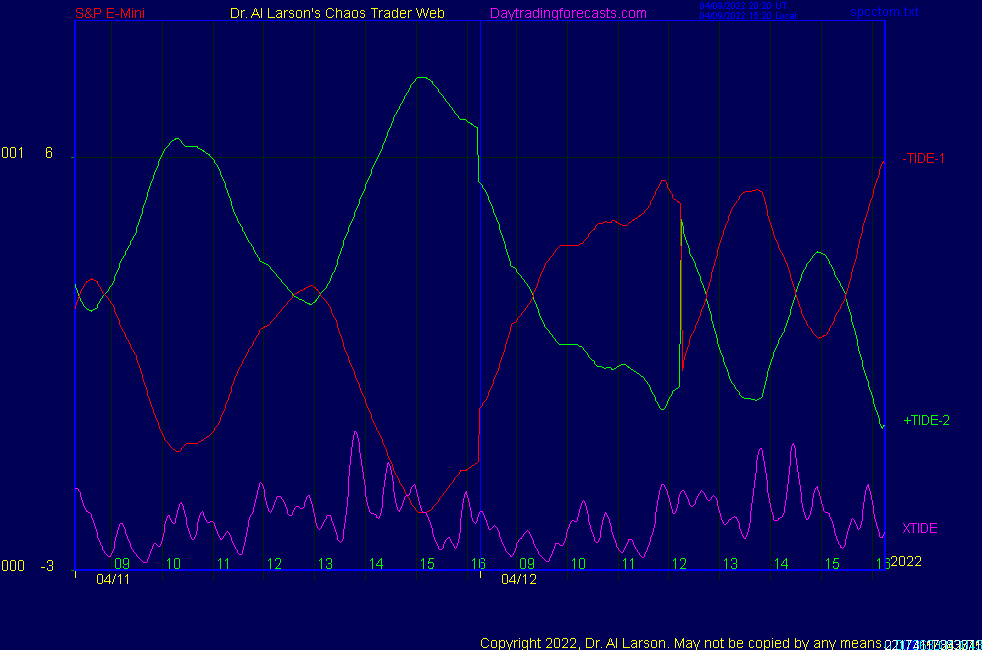Click the 09 hour label of 04/11
This screenshot has width=982, height=650.
tap(122, 564)
